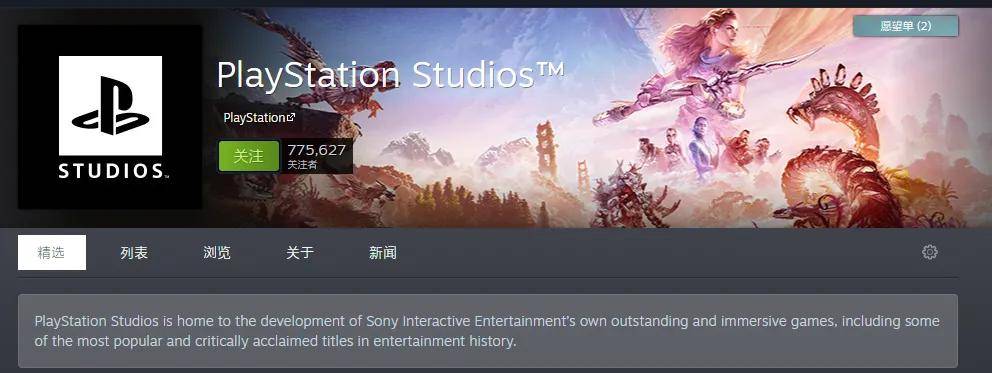Open the 列表 tab
The height and width of the screenshot is (373, 992).
pos(134,253)
